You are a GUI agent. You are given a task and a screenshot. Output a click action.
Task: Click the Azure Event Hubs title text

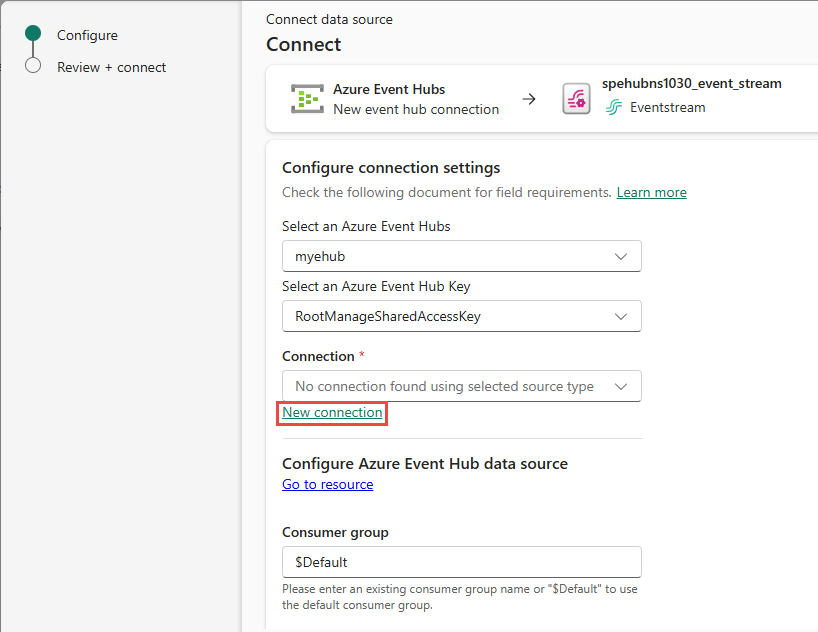click(x=389, y=89)
